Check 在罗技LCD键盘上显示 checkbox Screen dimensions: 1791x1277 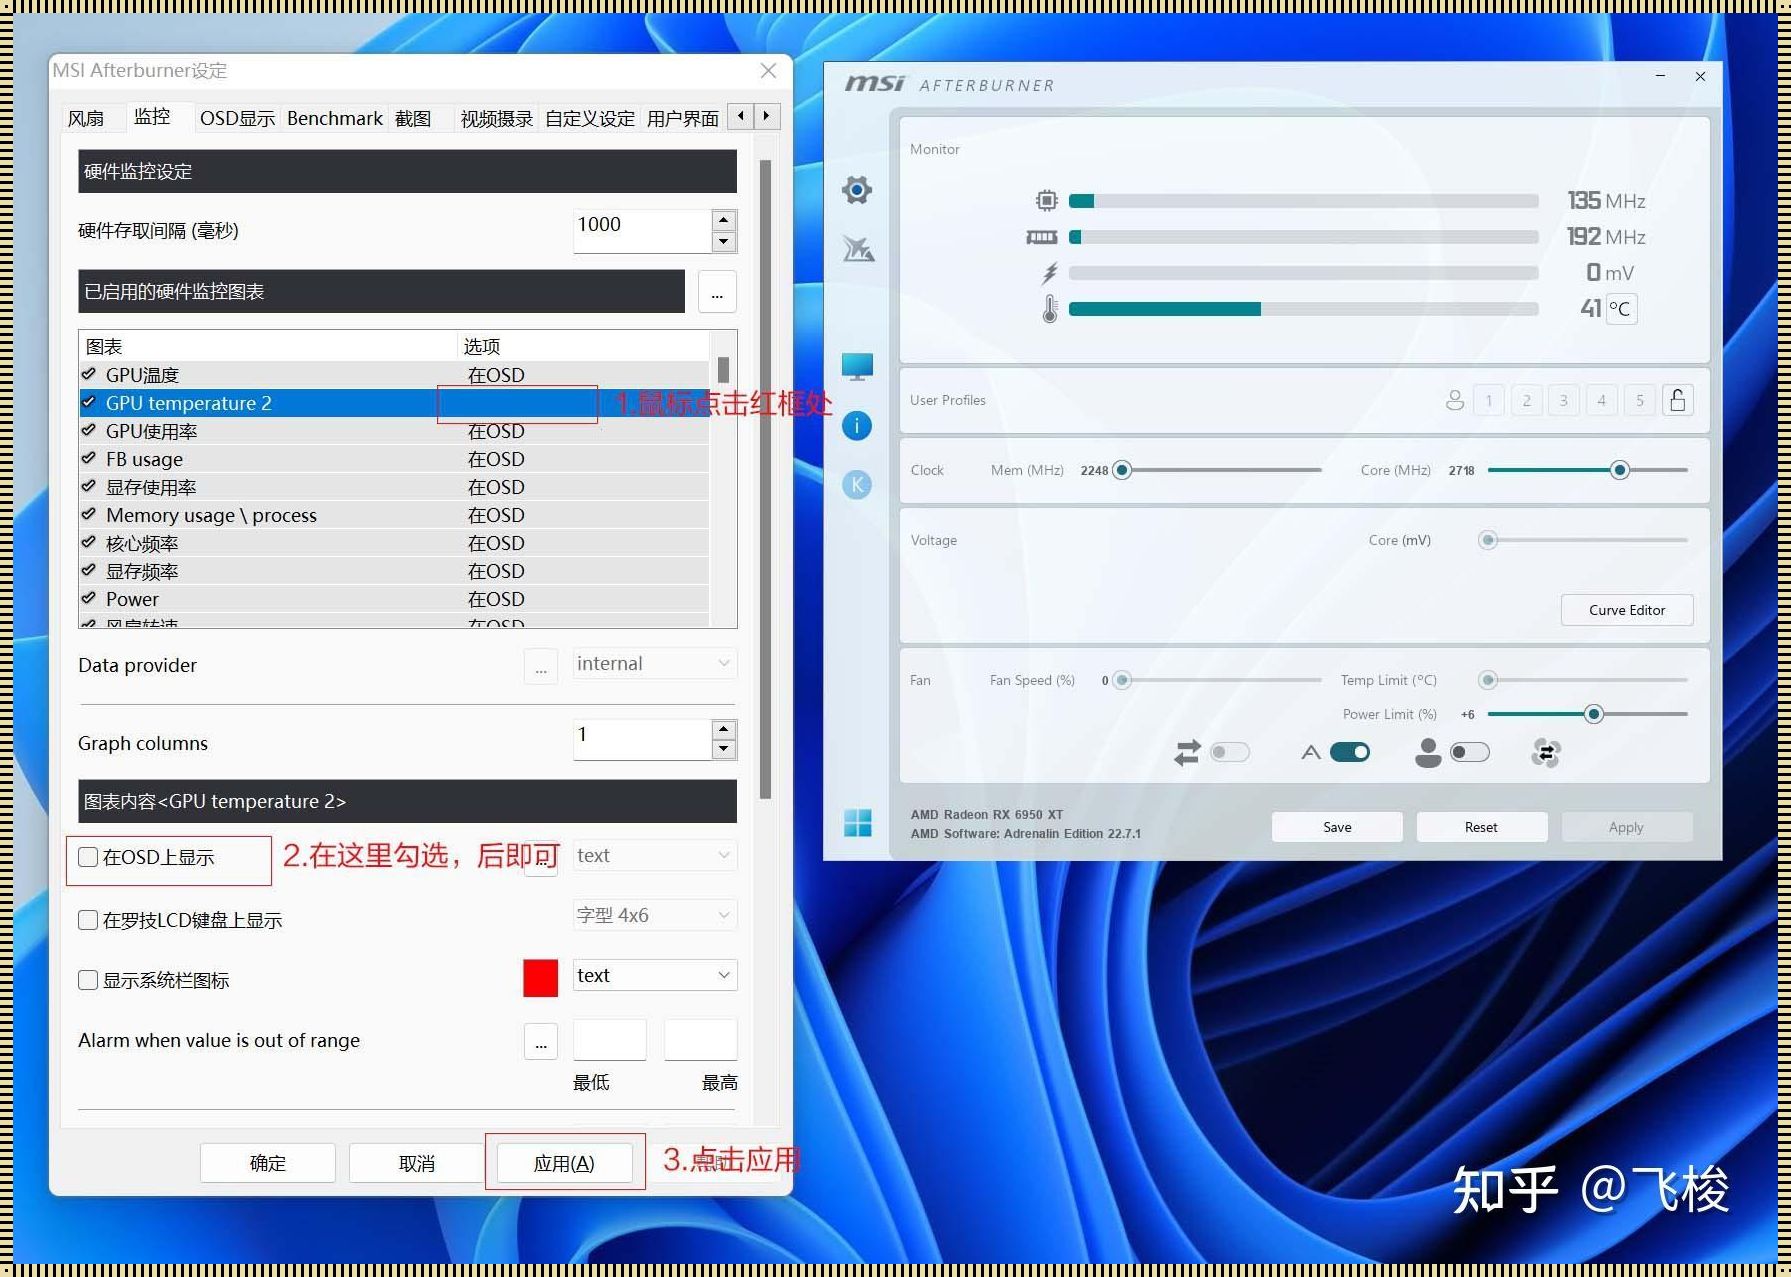click(88, 920)
